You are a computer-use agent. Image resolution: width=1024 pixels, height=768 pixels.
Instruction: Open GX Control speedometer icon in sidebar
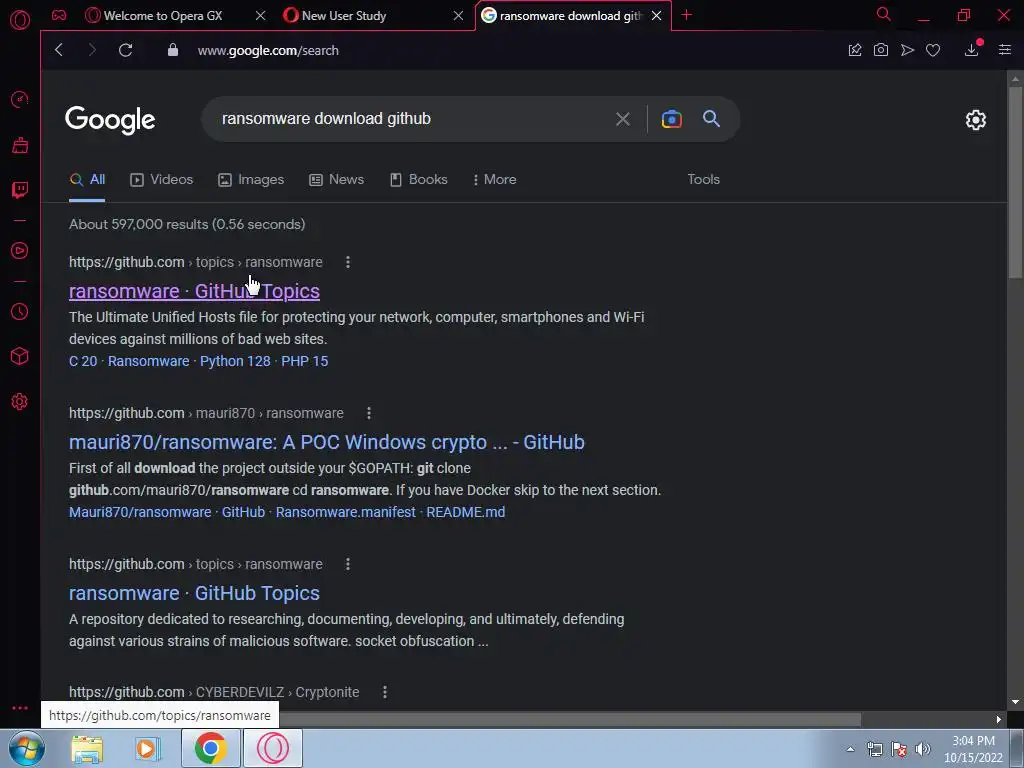click(20, 99)
